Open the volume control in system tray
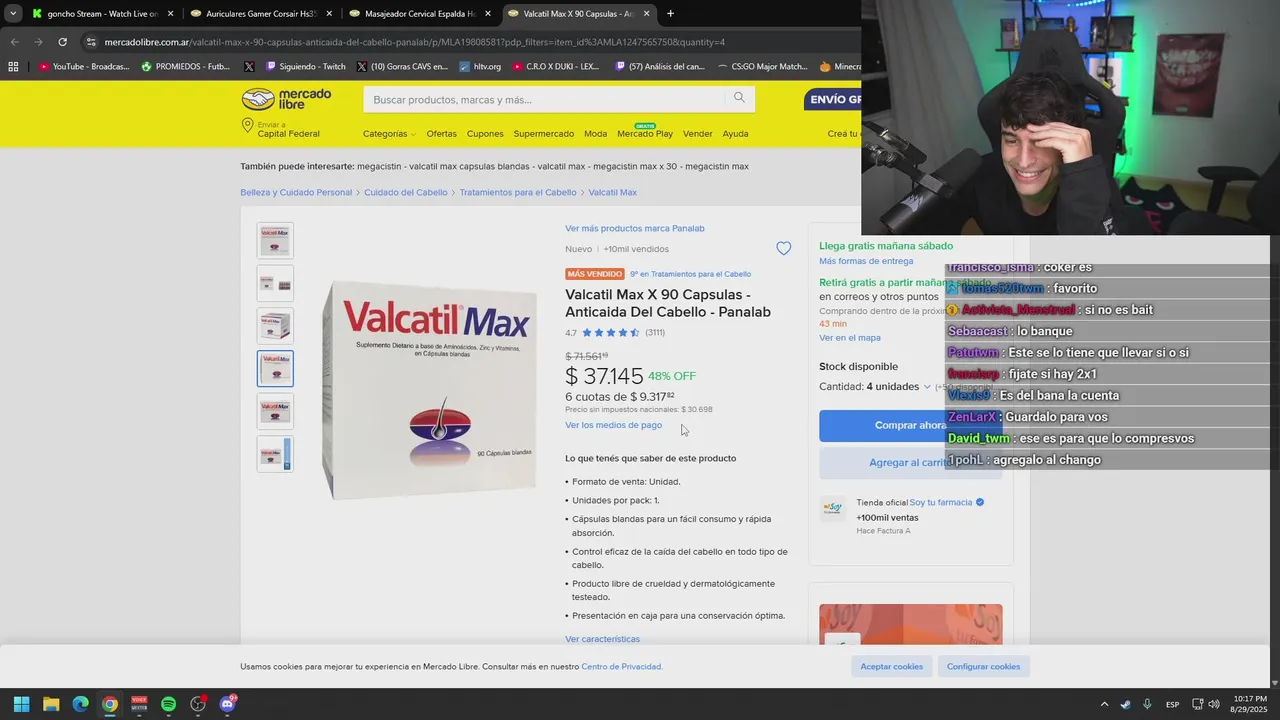This screenshot has height=720, width=1280. (1214, 704)
